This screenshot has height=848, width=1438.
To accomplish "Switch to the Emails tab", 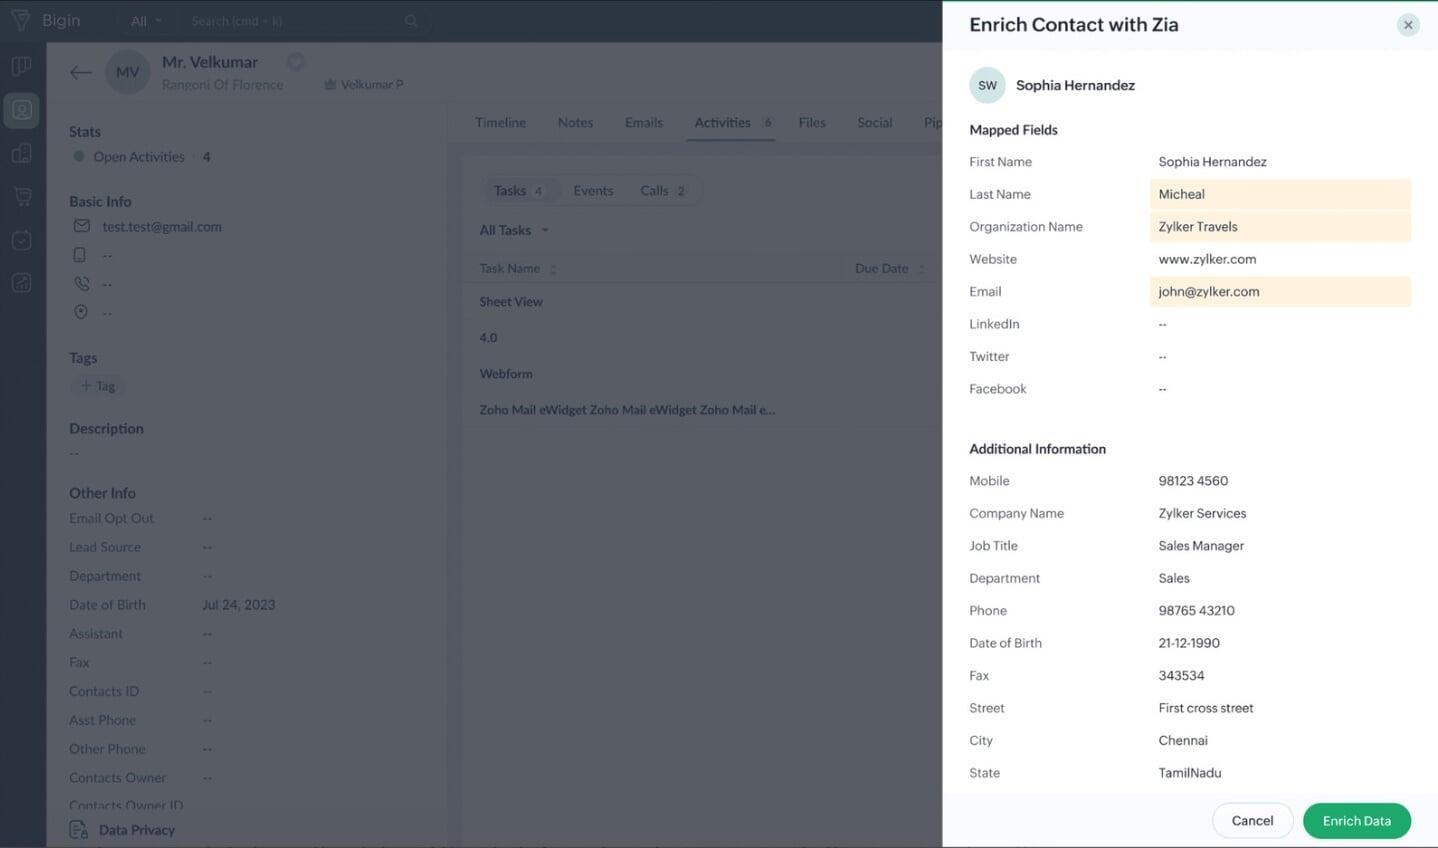I will (644, 122).
